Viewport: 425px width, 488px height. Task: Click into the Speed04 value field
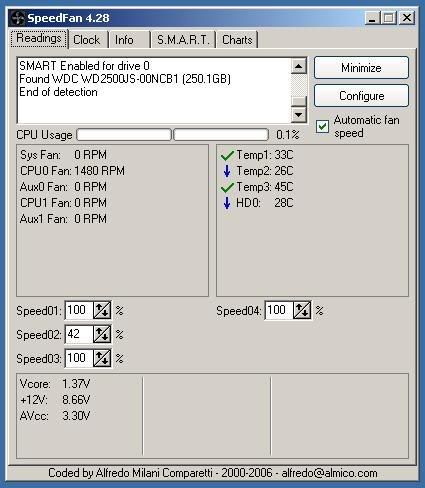279,310
